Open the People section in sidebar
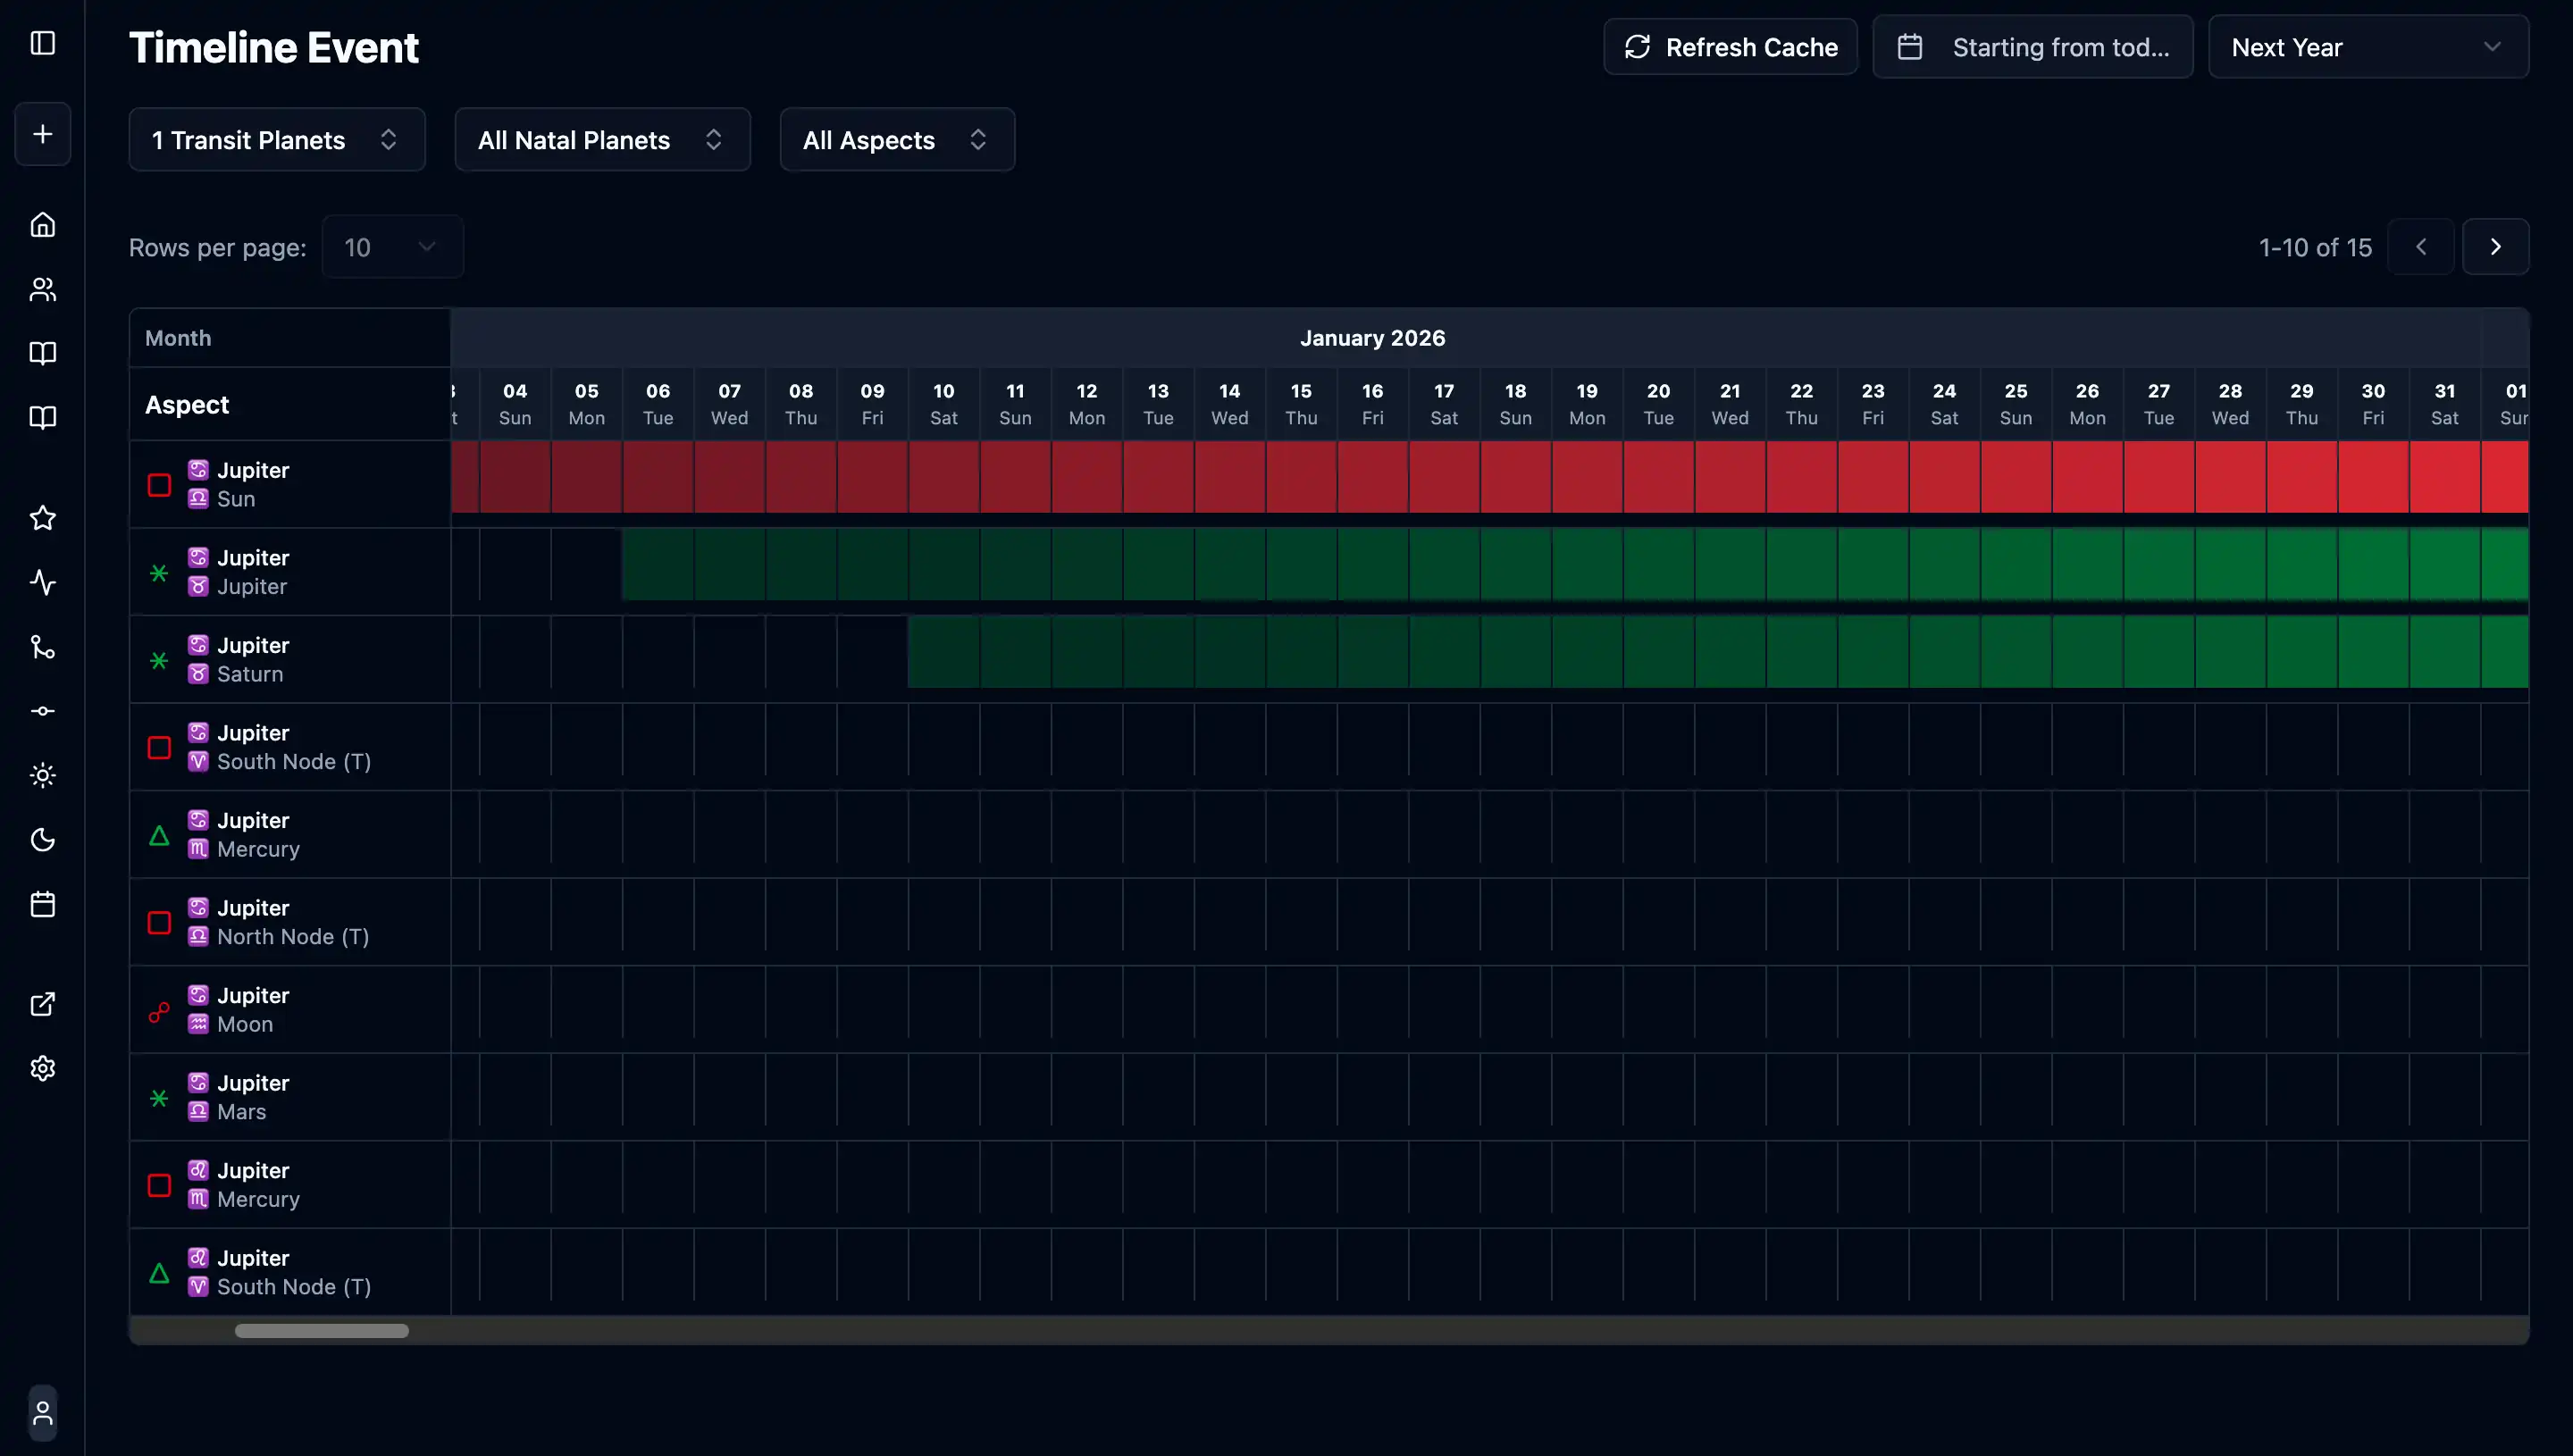This screenshot has height=1456, width=2573. click(42, 289)
